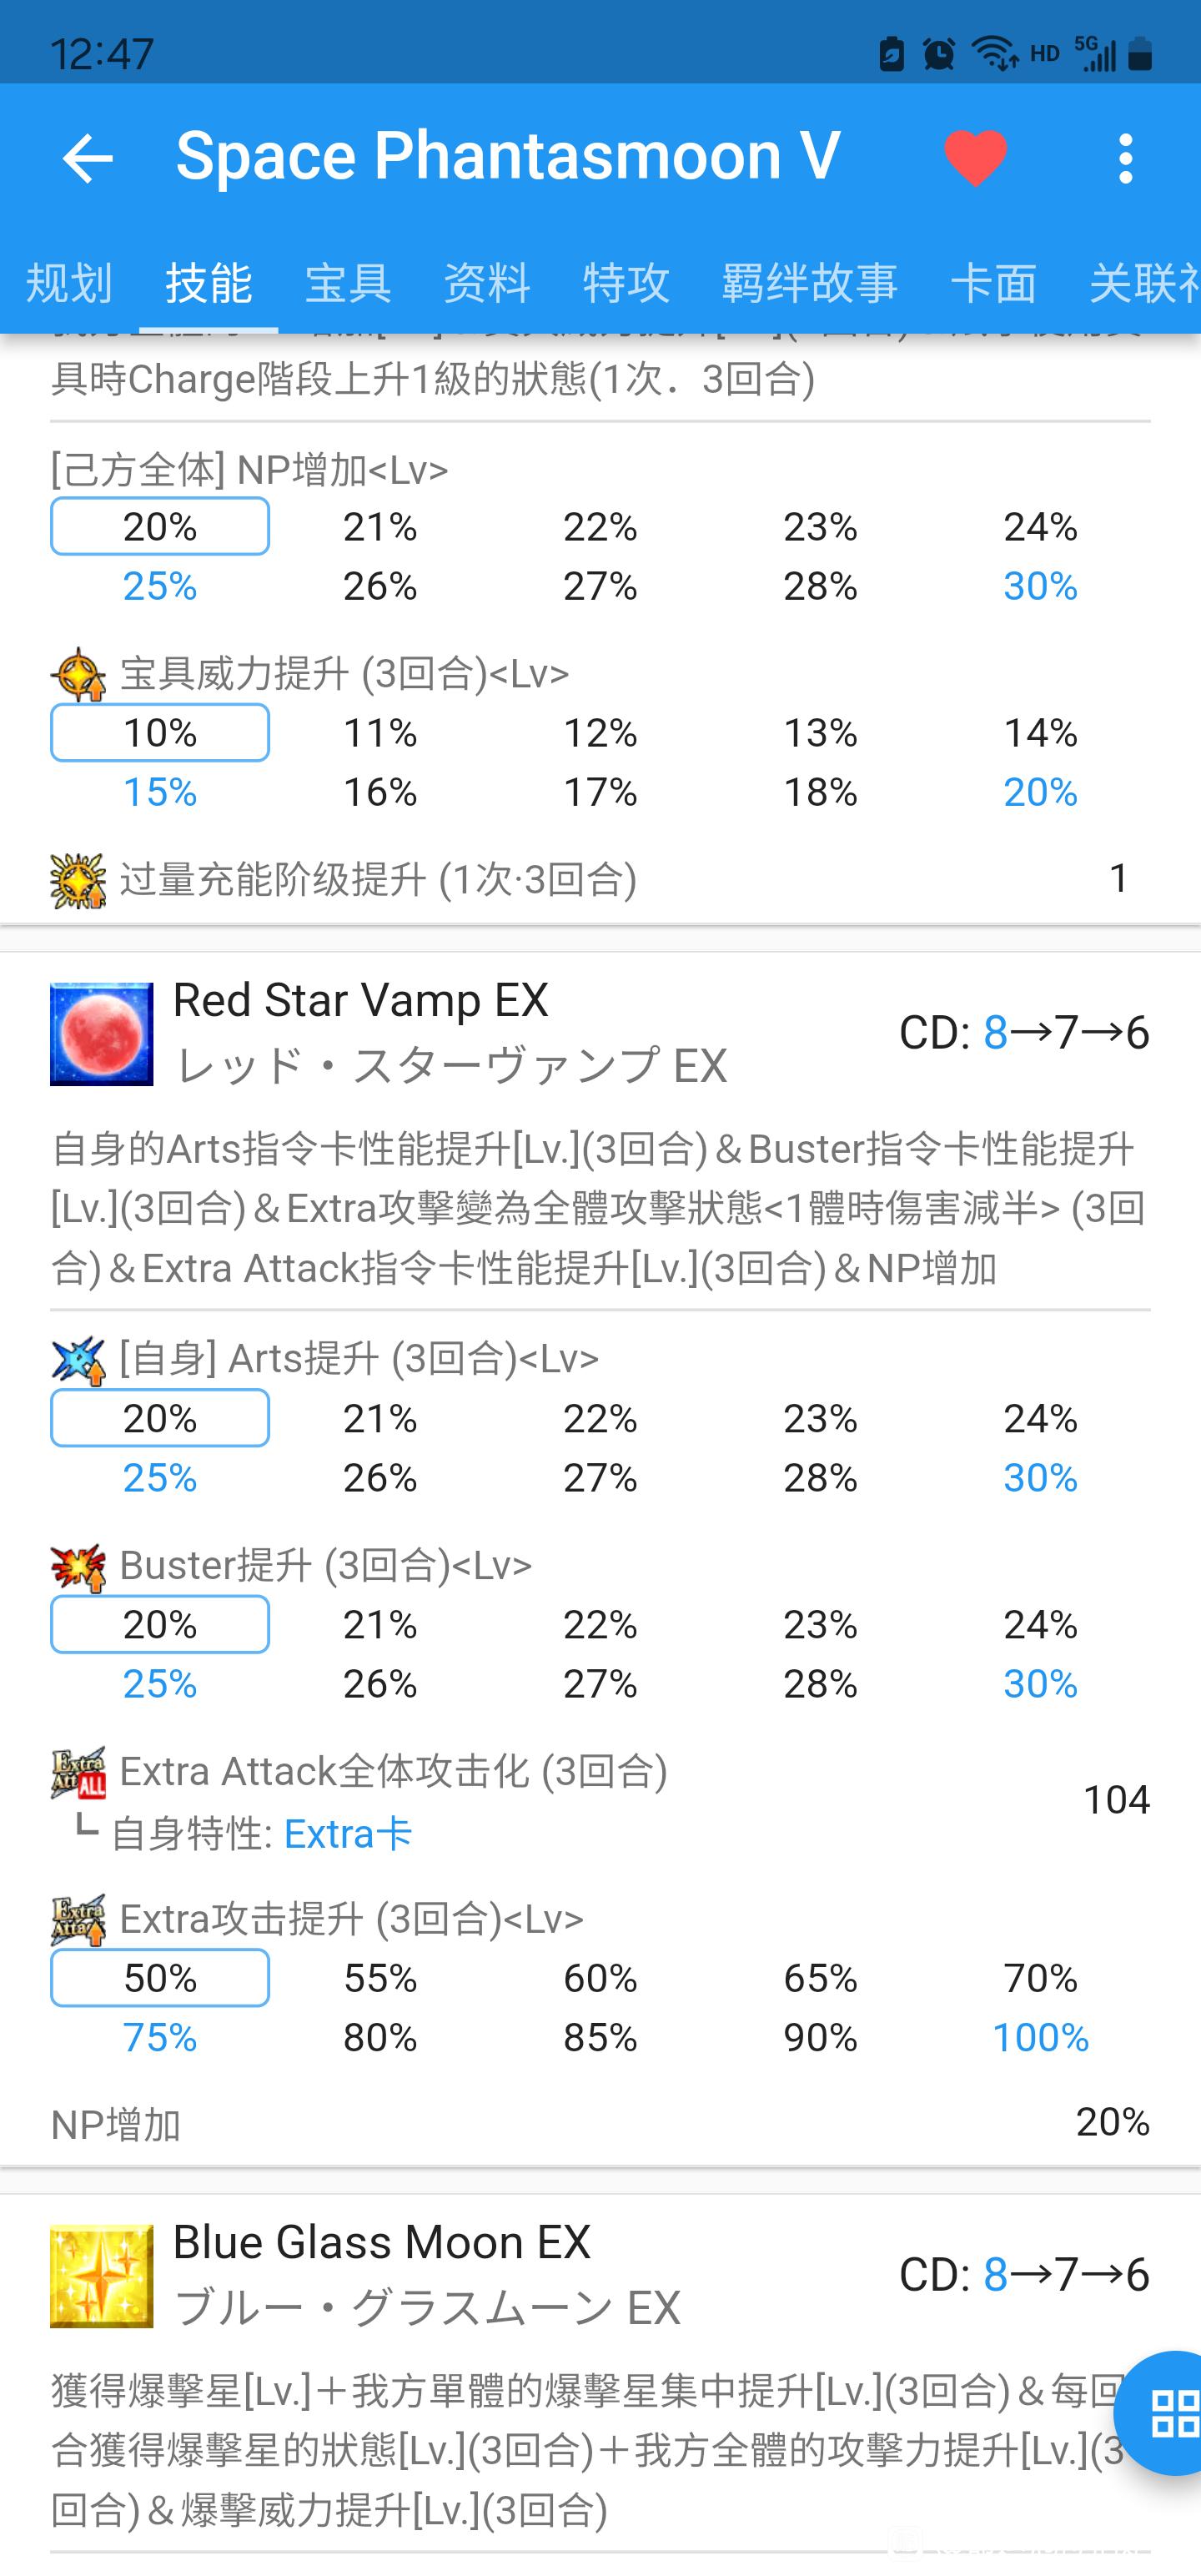
Task: Select 30% value under Arts提升
Action: tap(1040, 1477)
